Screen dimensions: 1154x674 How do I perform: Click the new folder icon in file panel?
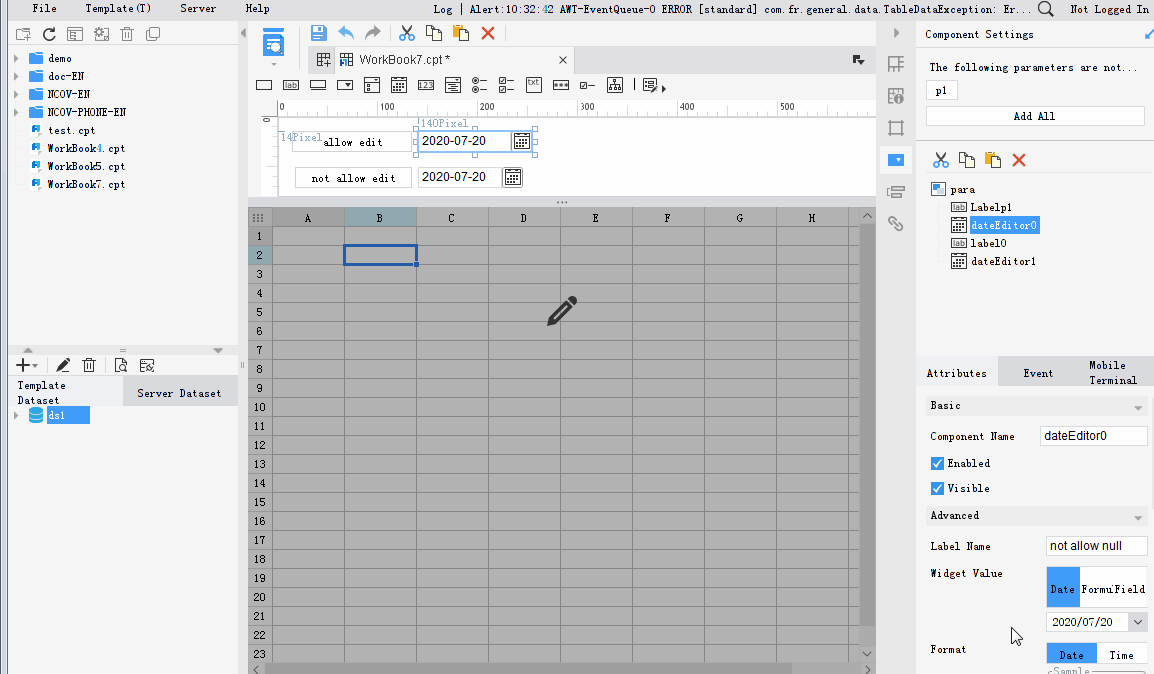24,34
